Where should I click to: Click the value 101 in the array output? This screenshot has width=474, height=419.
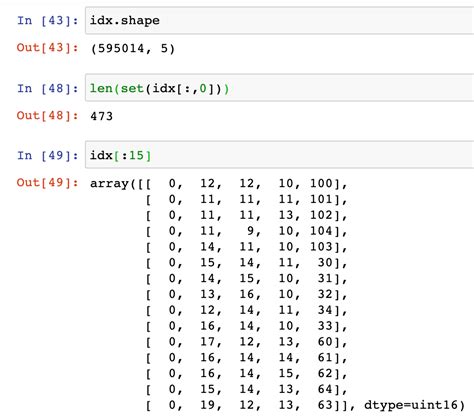pyautogui.click(x=321, y=199)
